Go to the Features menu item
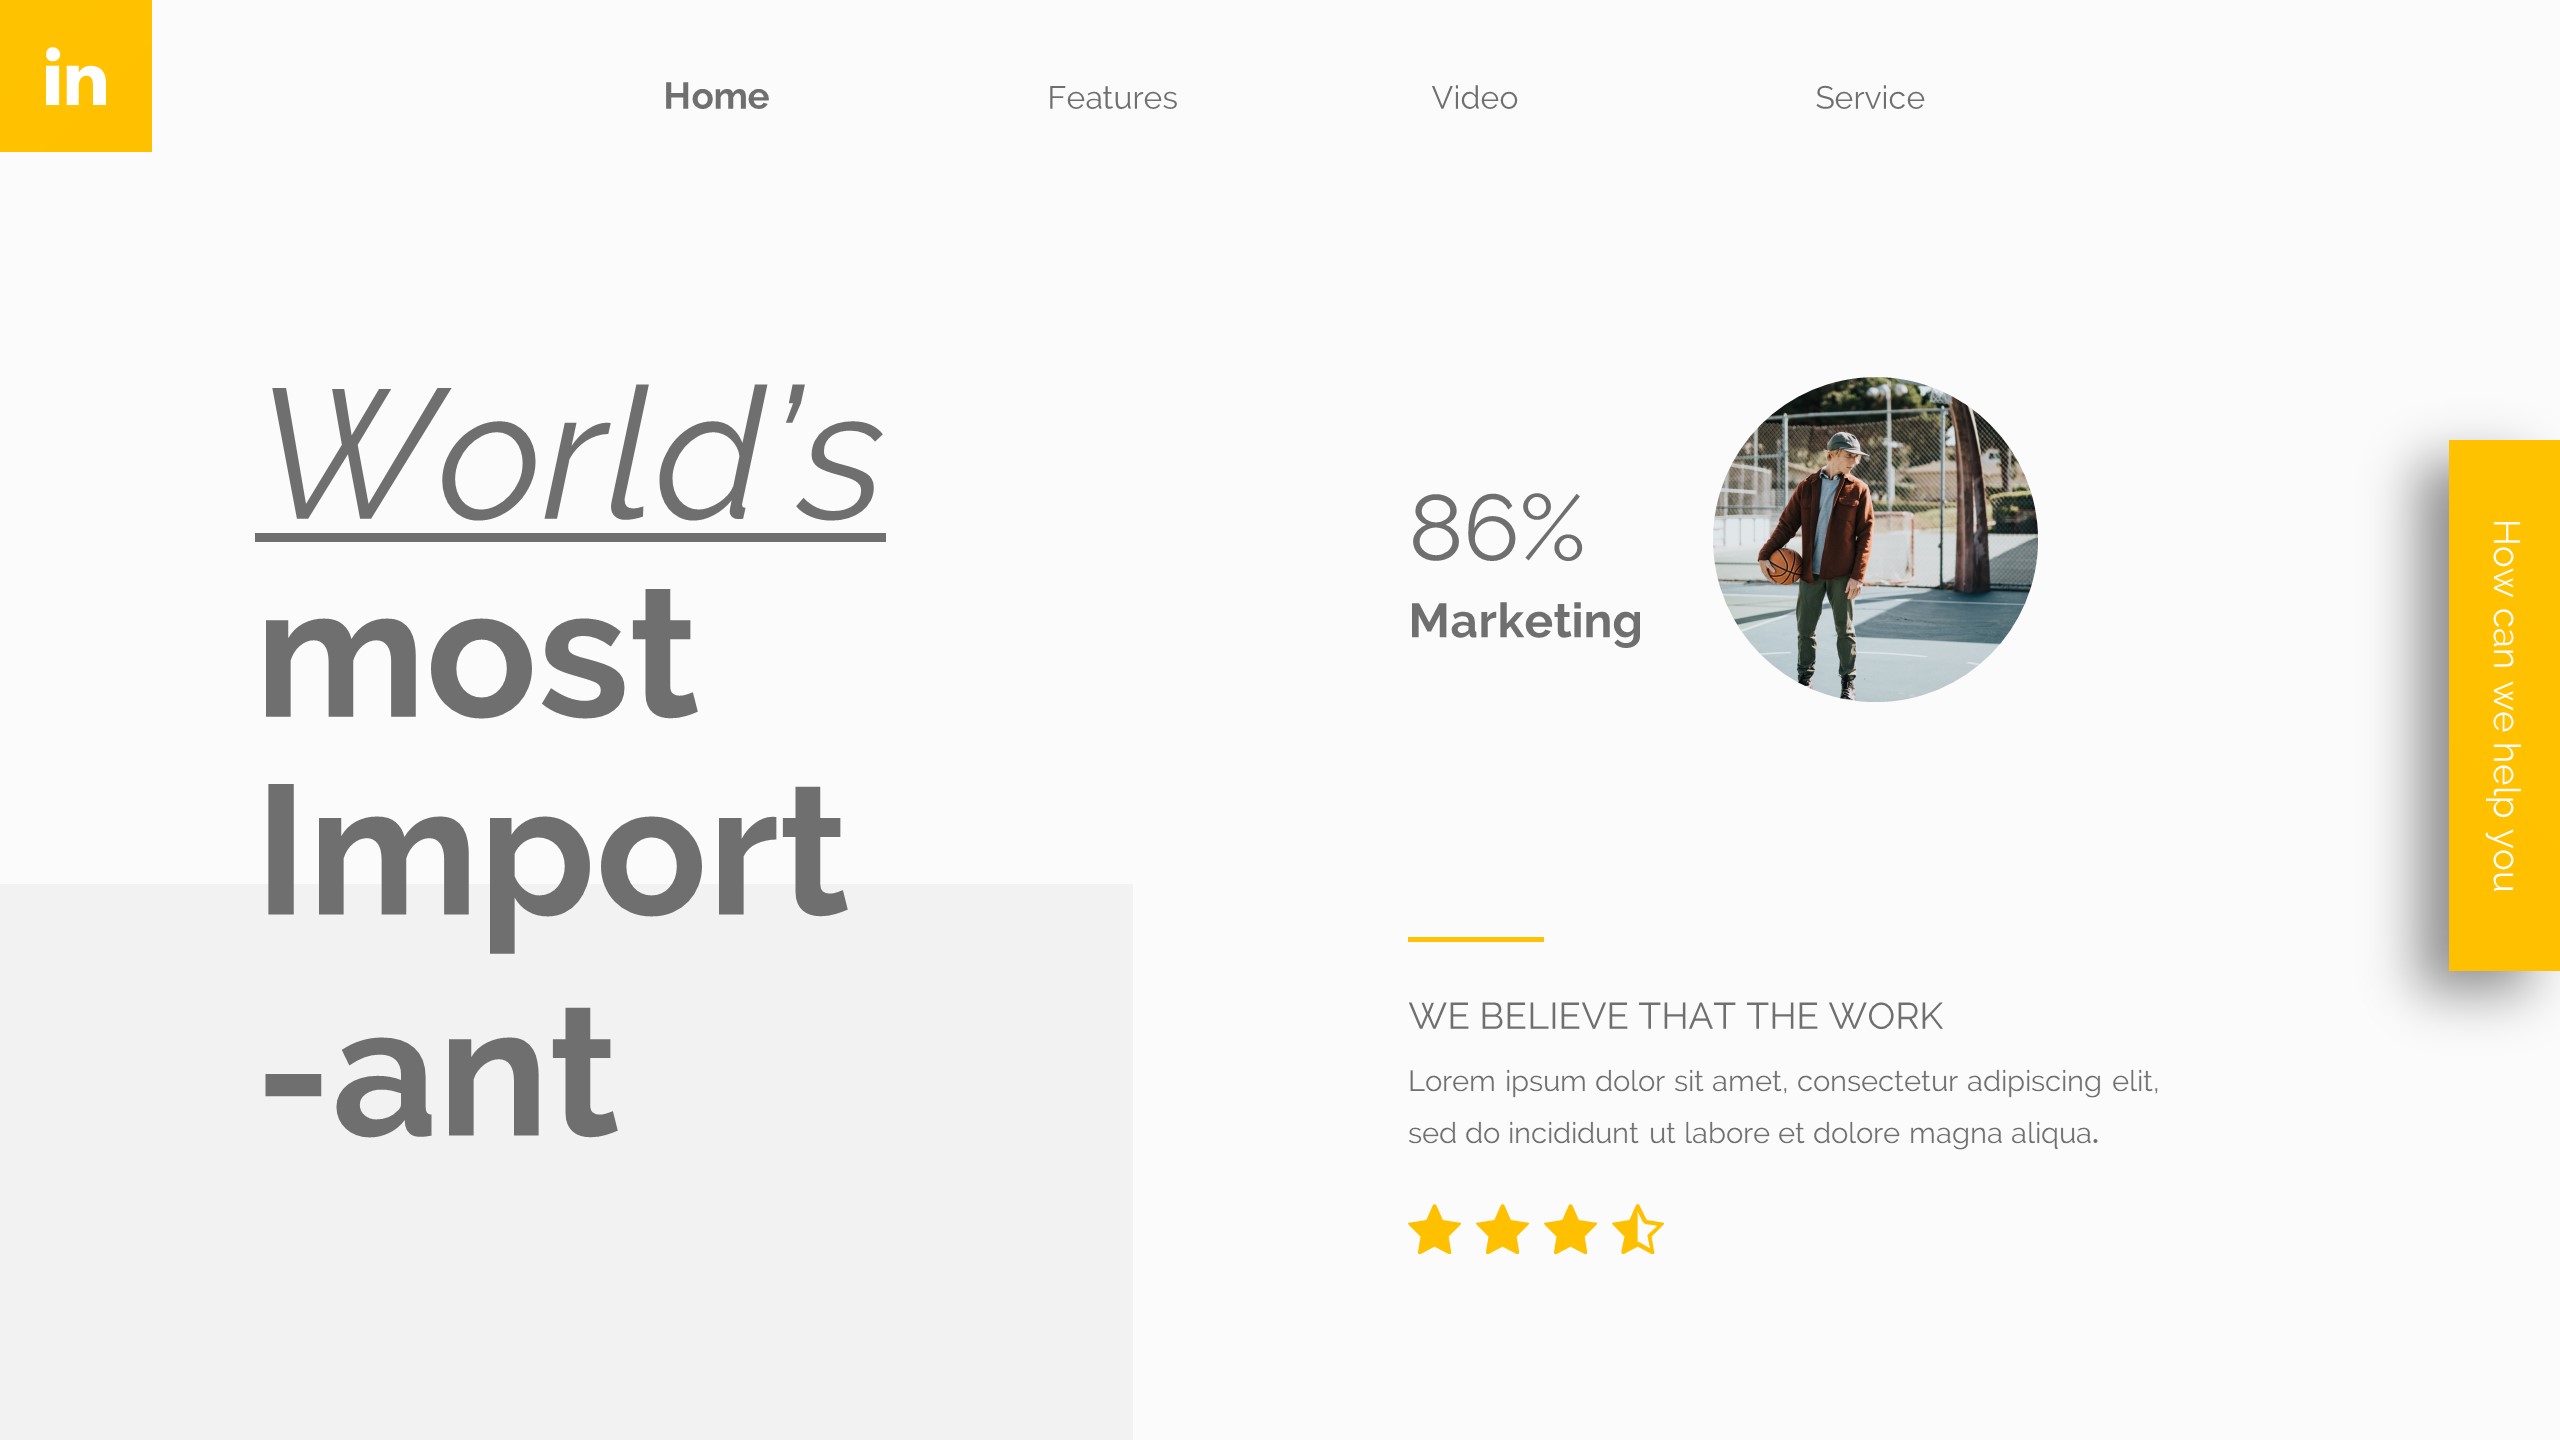The height and width of the screenshot is (1440, 2560). coord(1112,98)
